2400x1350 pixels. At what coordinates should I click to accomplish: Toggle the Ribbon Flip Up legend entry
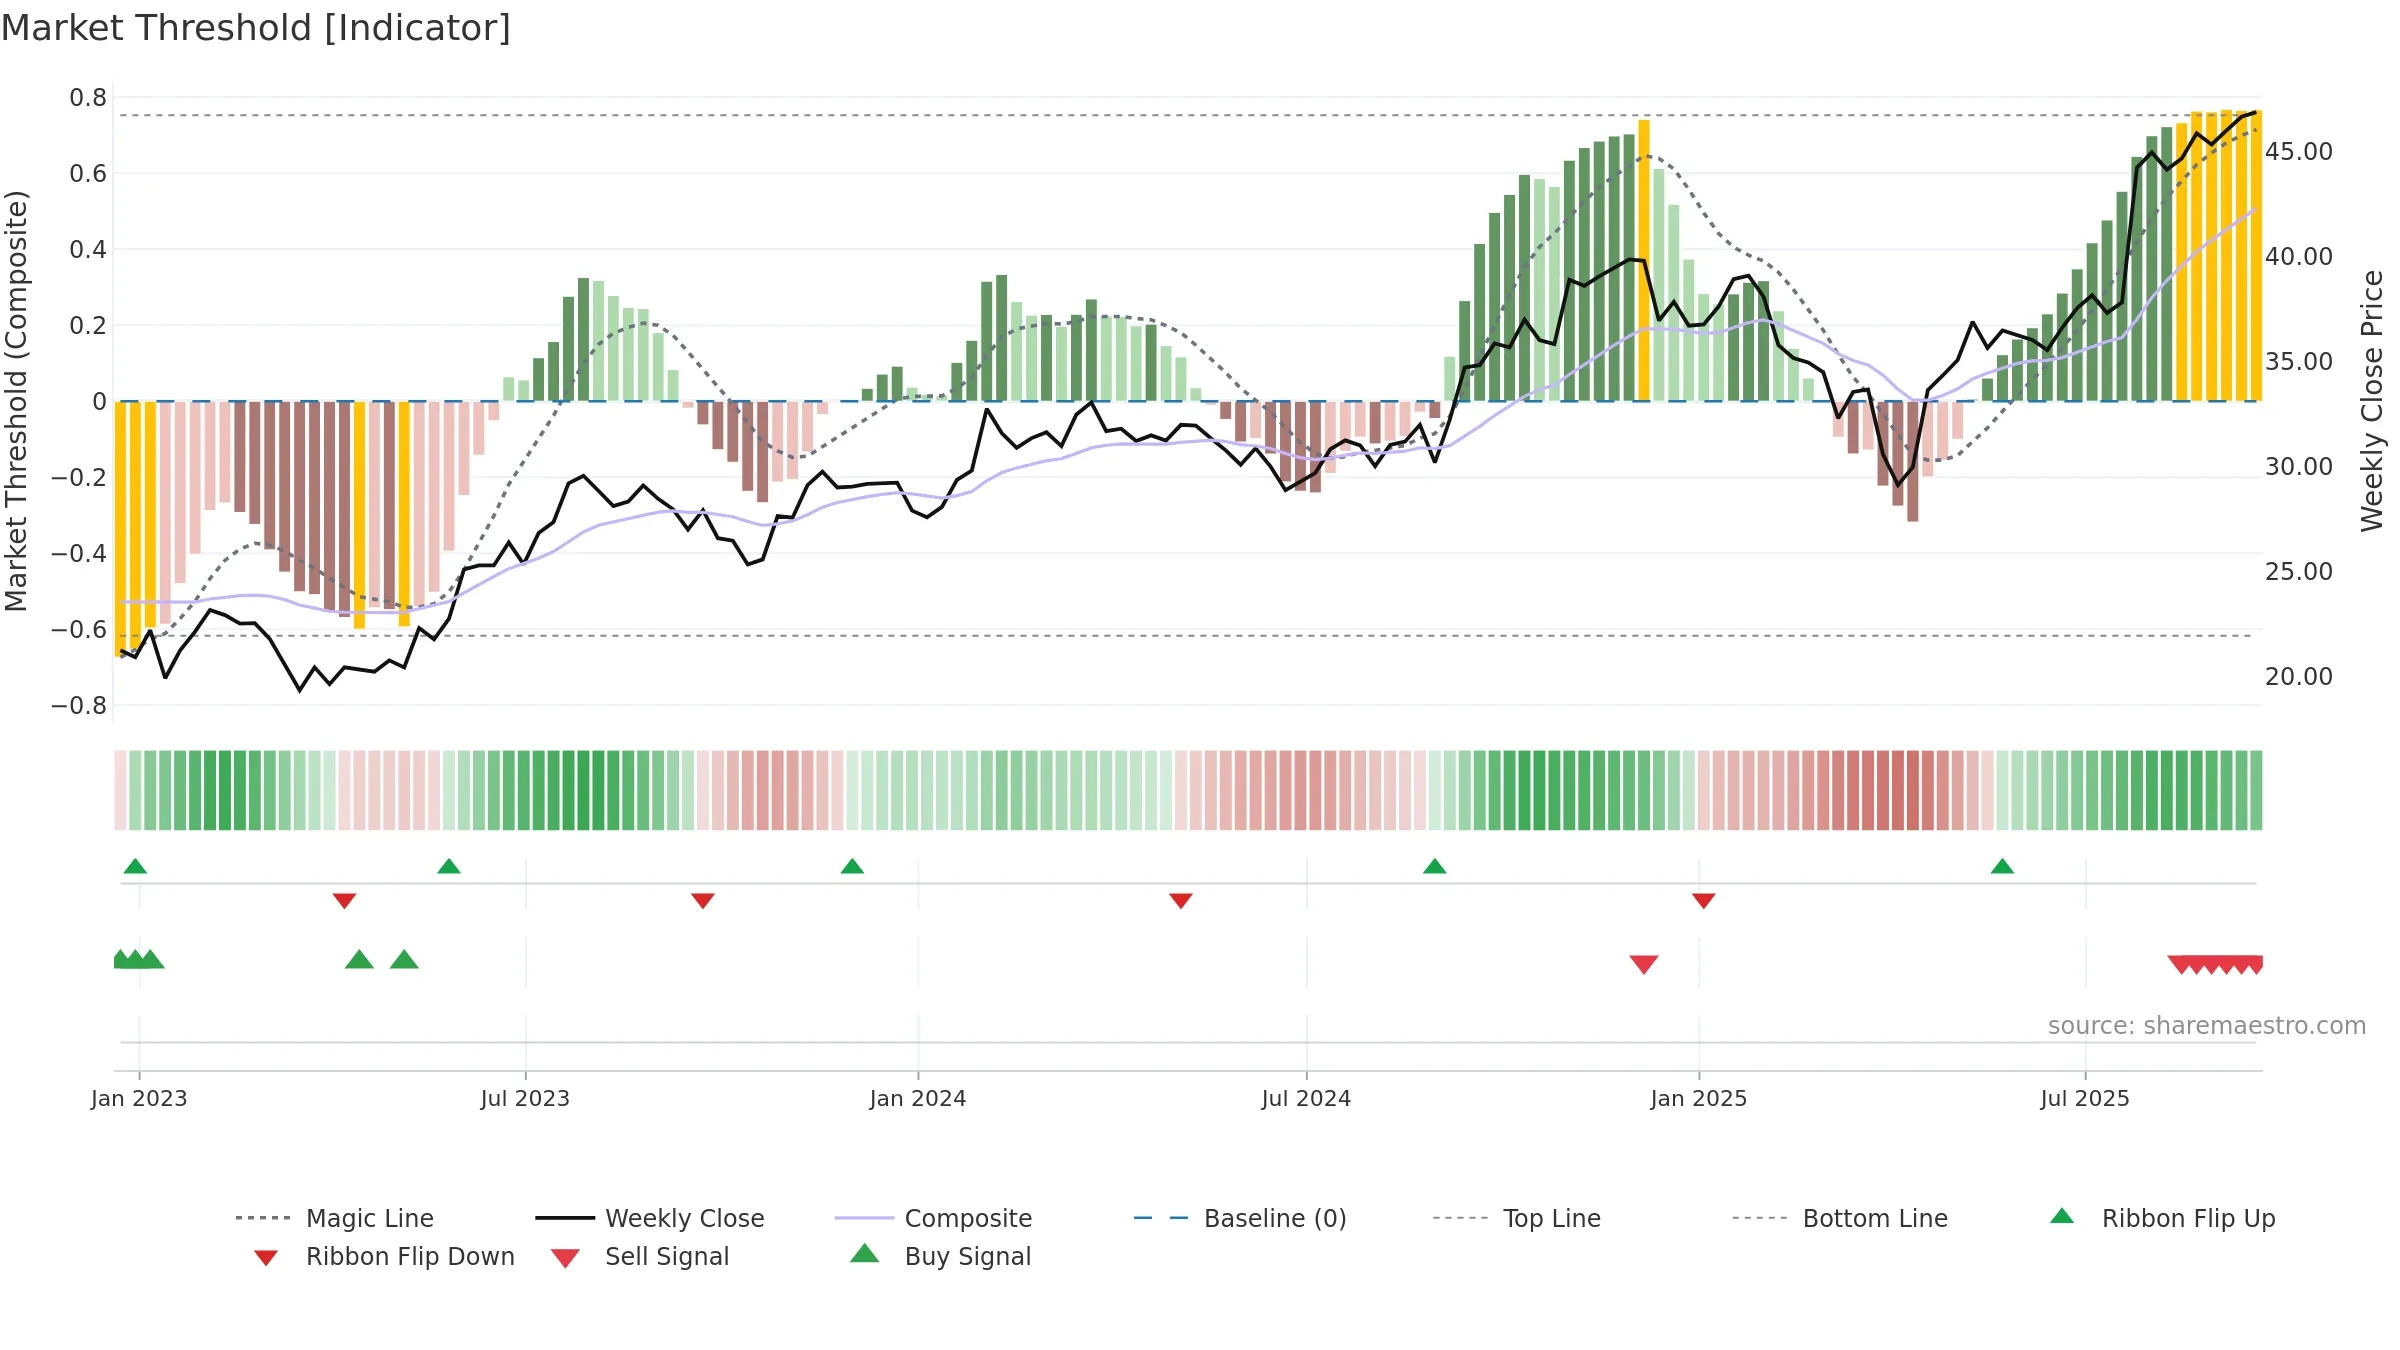(2162, 1218)
